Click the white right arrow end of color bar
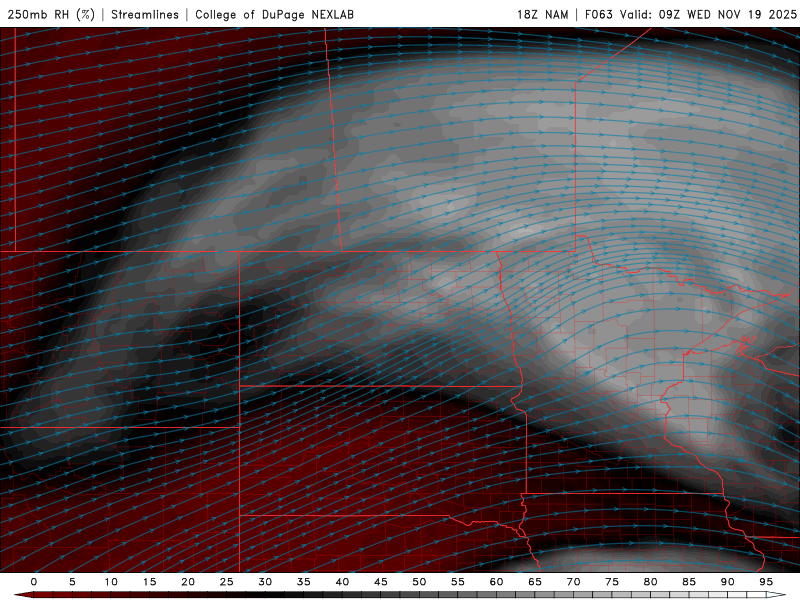This screenshot has height=600, width=800. (x=776, y=595)
